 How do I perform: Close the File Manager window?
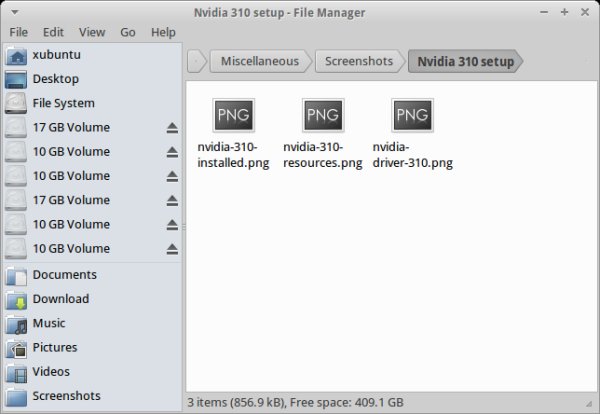(x=585, y=12)
